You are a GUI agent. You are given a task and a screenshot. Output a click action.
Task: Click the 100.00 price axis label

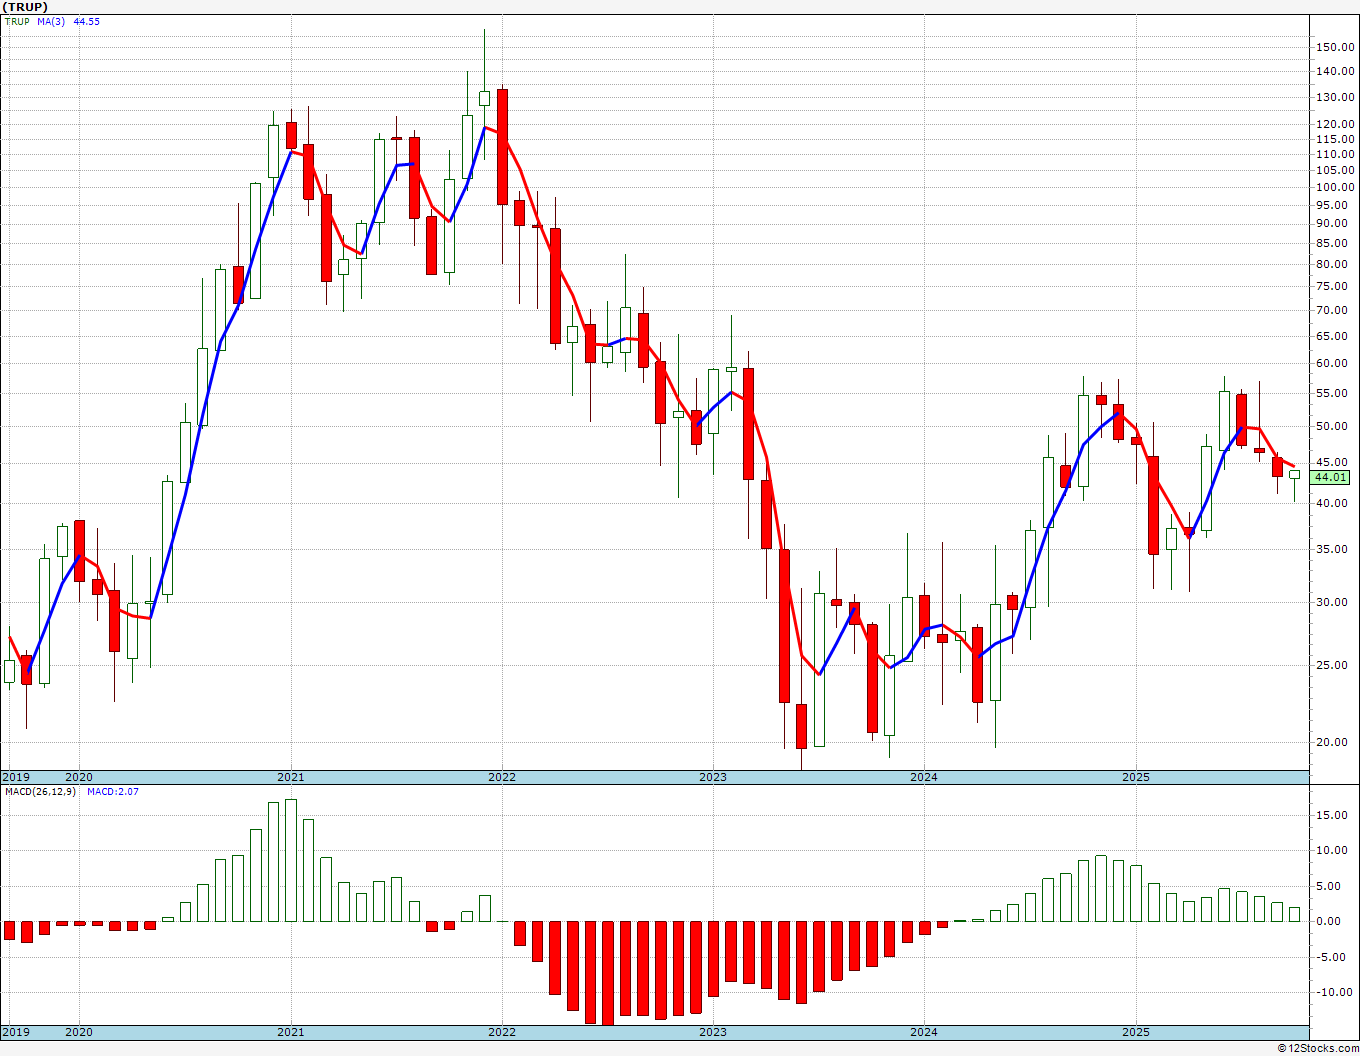coord(1335,188)
